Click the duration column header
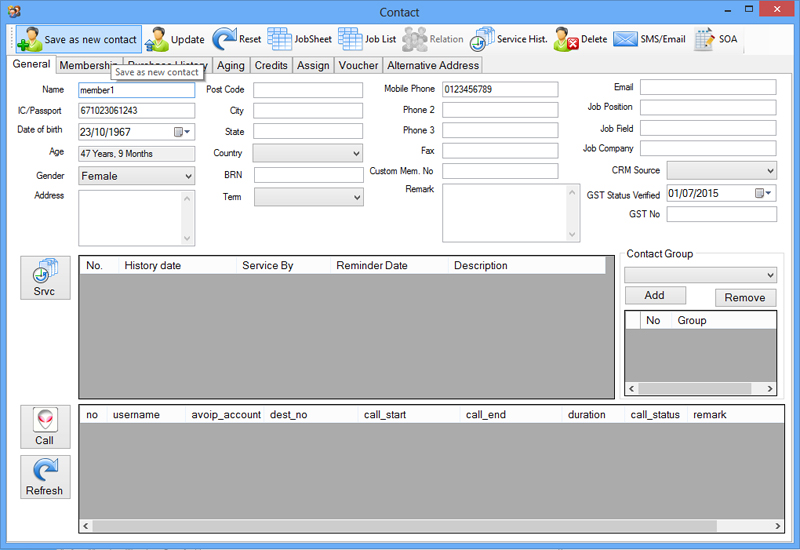 pyautogui.click(x=593, y=415)
